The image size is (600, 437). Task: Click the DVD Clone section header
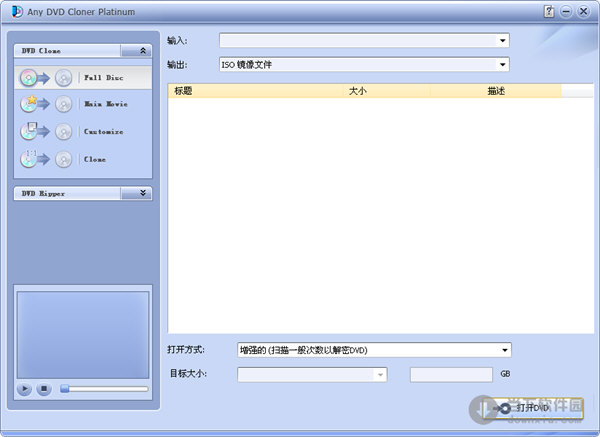[67, 51]
